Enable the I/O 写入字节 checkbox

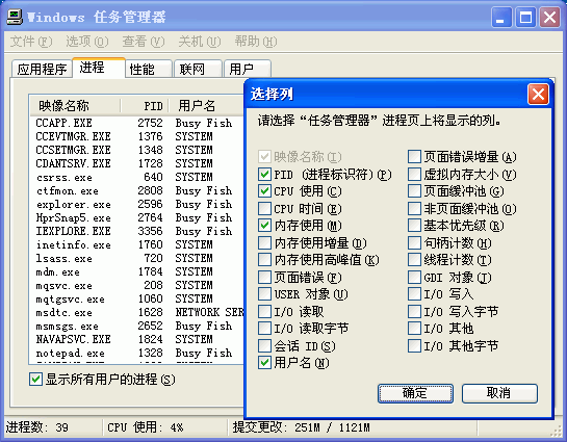tap(414, 311)
